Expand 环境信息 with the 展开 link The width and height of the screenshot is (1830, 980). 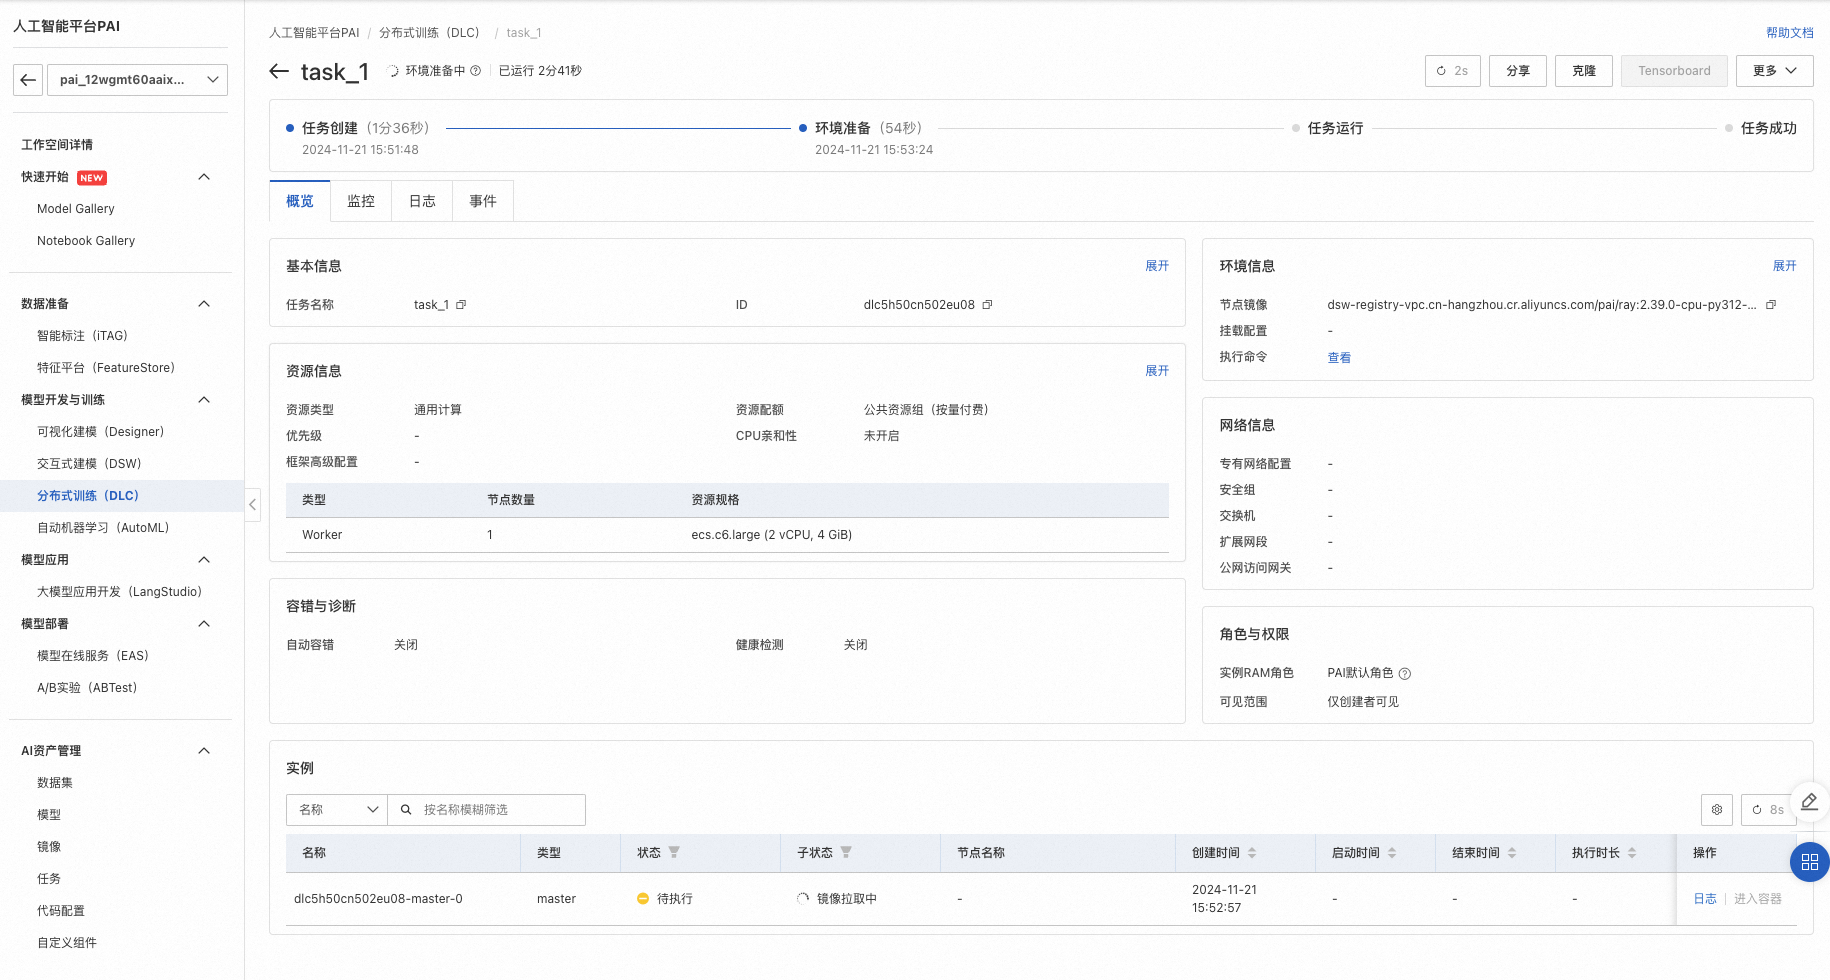(x=1784, y=266)
